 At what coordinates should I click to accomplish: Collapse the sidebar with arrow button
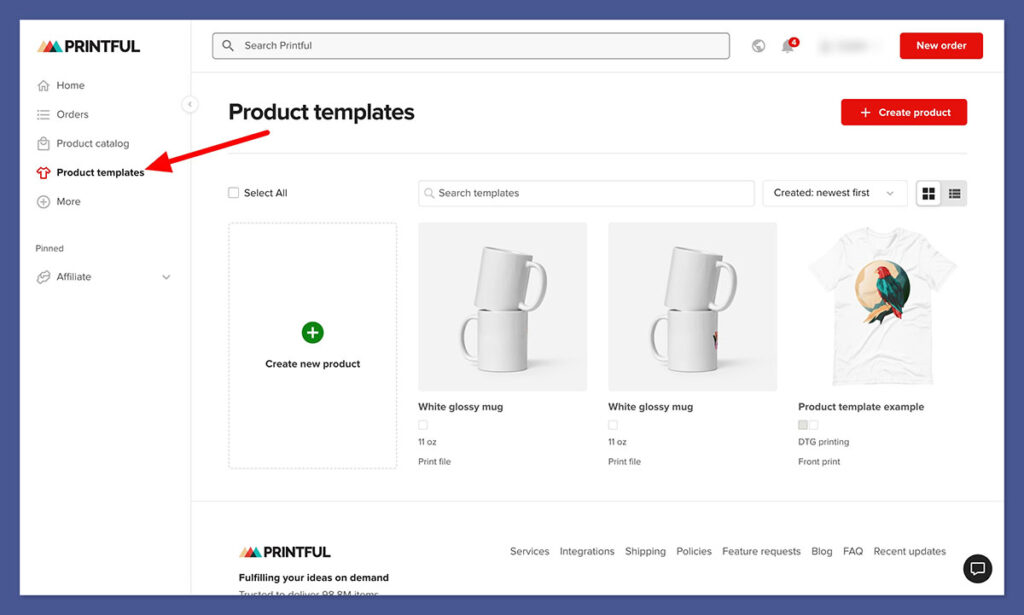click(190, 104)
